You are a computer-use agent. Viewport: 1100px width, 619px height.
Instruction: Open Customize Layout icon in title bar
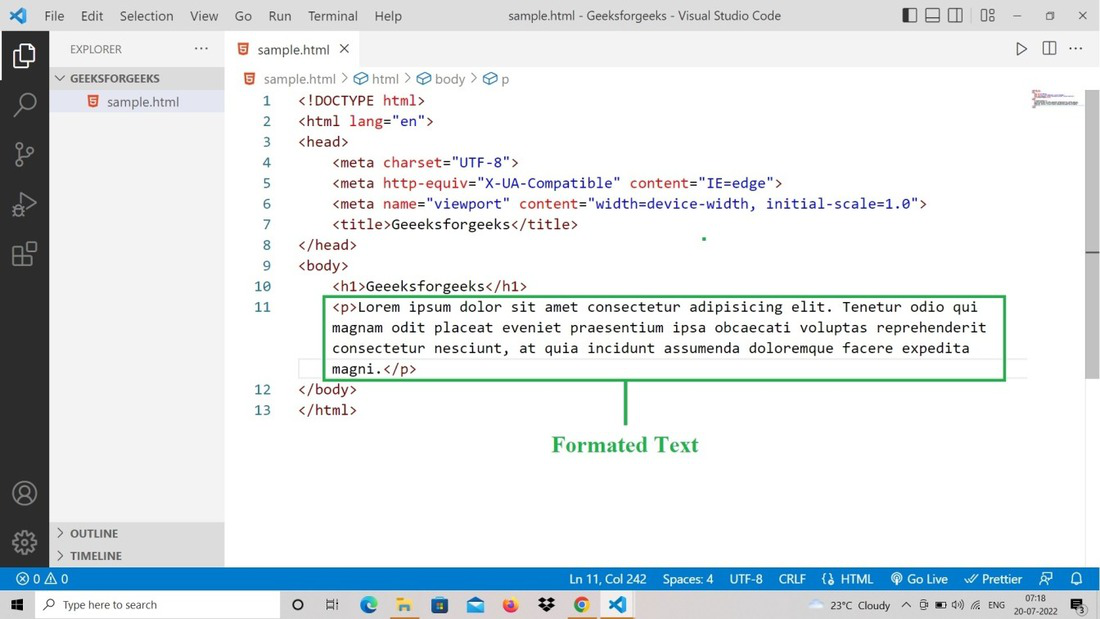point(988,15)
